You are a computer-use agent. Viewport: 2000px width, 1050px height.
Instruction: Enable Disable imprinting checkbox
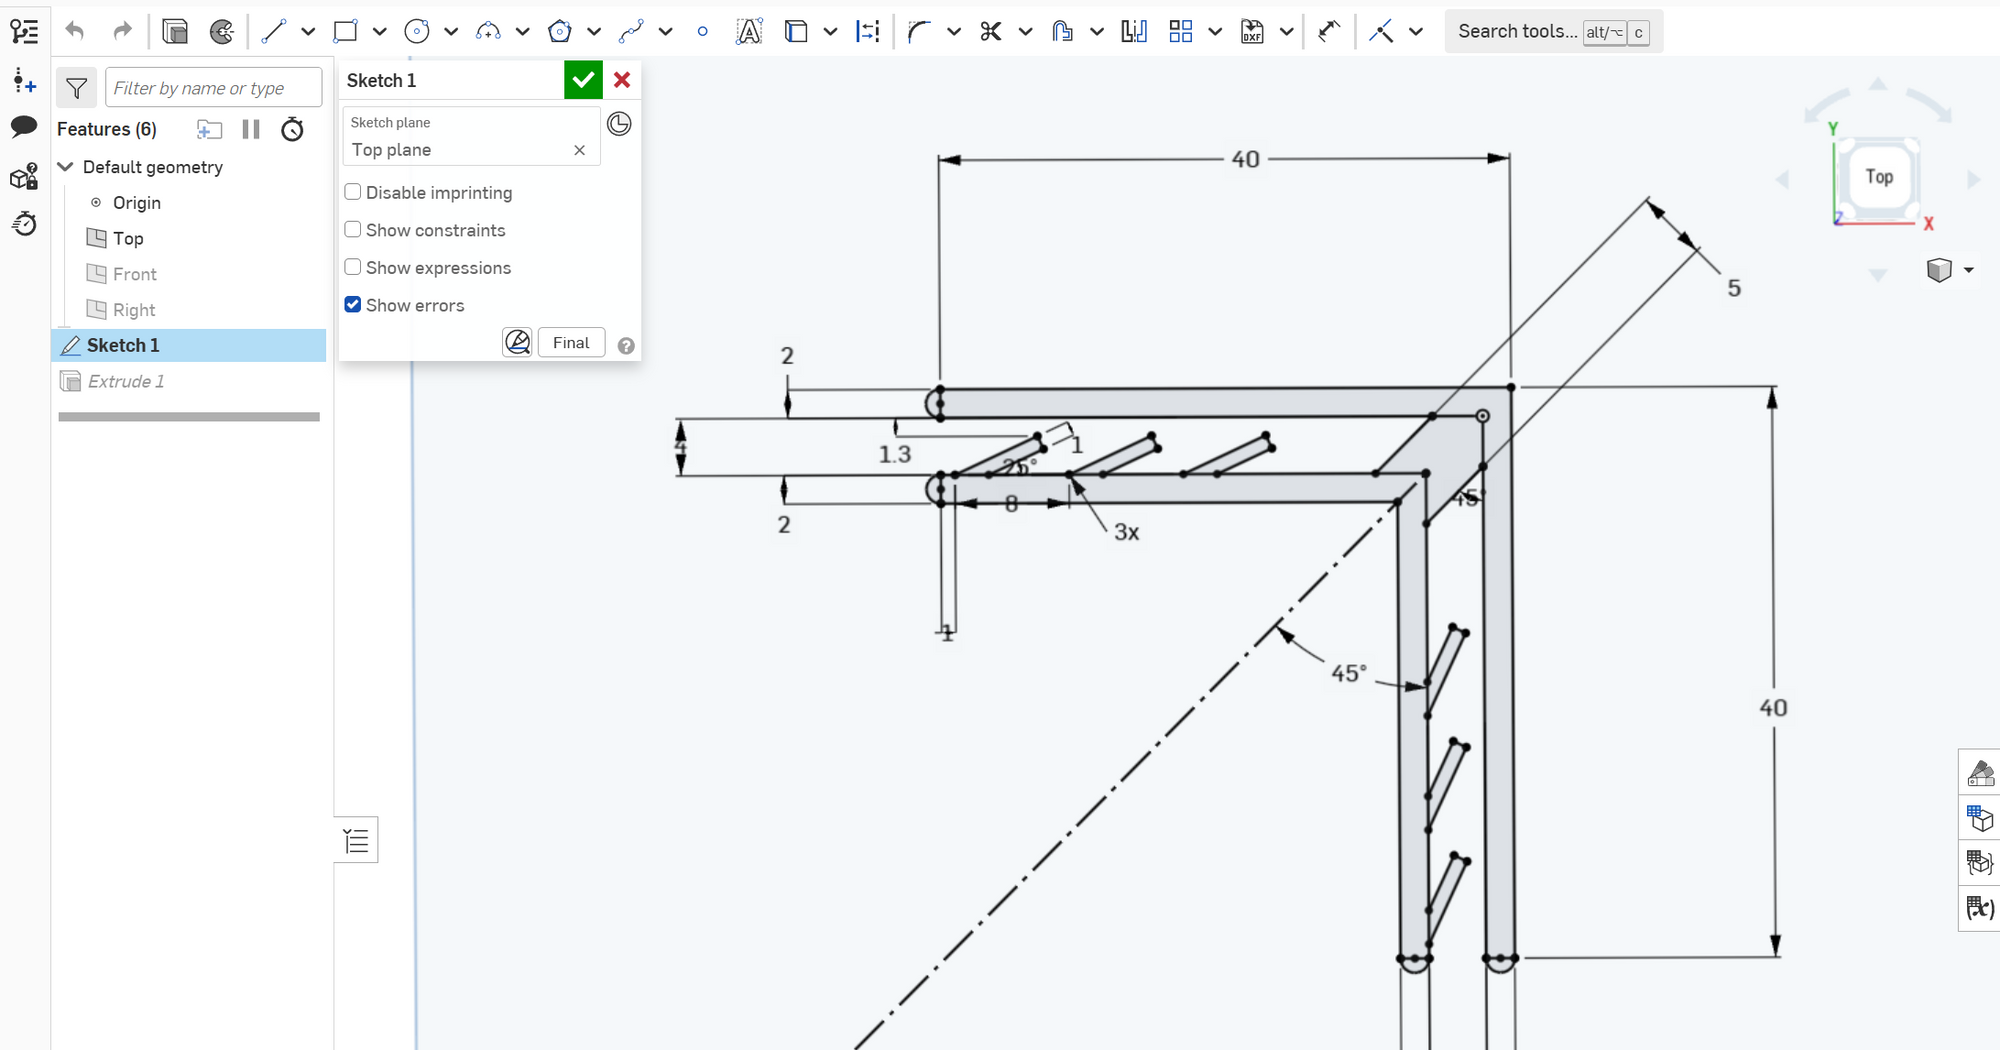(x=353, y=192)
